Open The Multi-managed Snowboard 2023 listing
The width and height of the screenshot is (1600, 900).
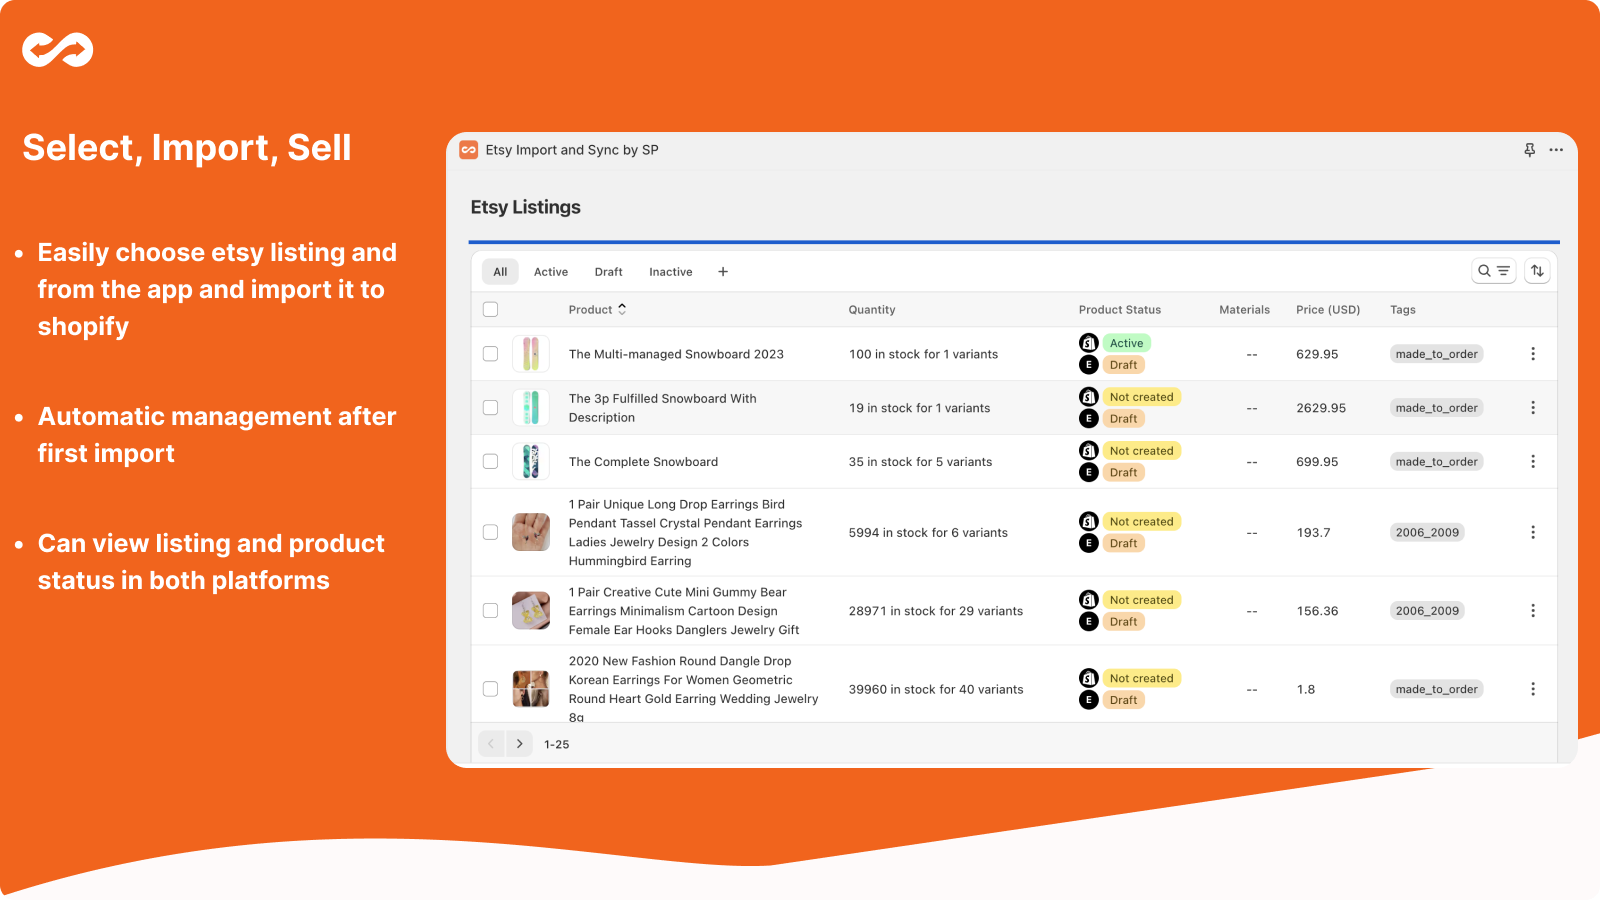click(676, 354)
